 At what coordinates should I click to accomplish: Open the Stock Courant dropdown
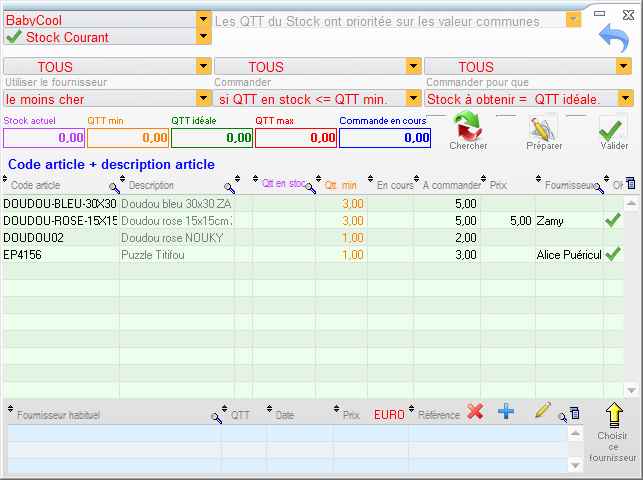(203, 36)
